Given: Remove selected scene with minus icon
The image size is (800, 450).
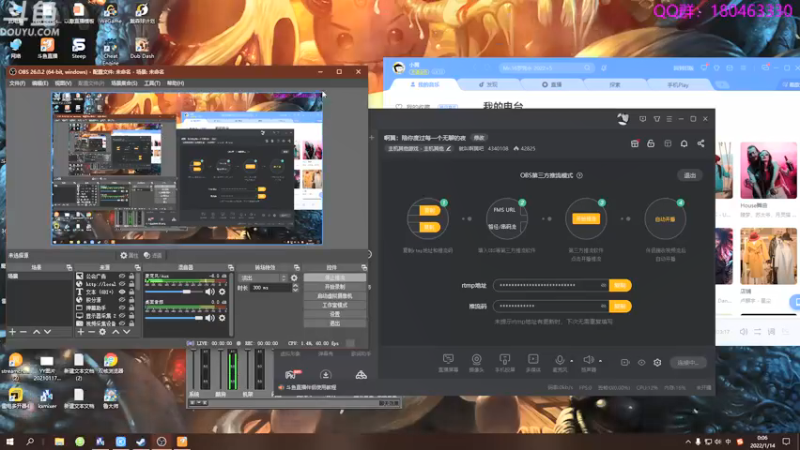Looking at the screenshot, I should [23, 332].
